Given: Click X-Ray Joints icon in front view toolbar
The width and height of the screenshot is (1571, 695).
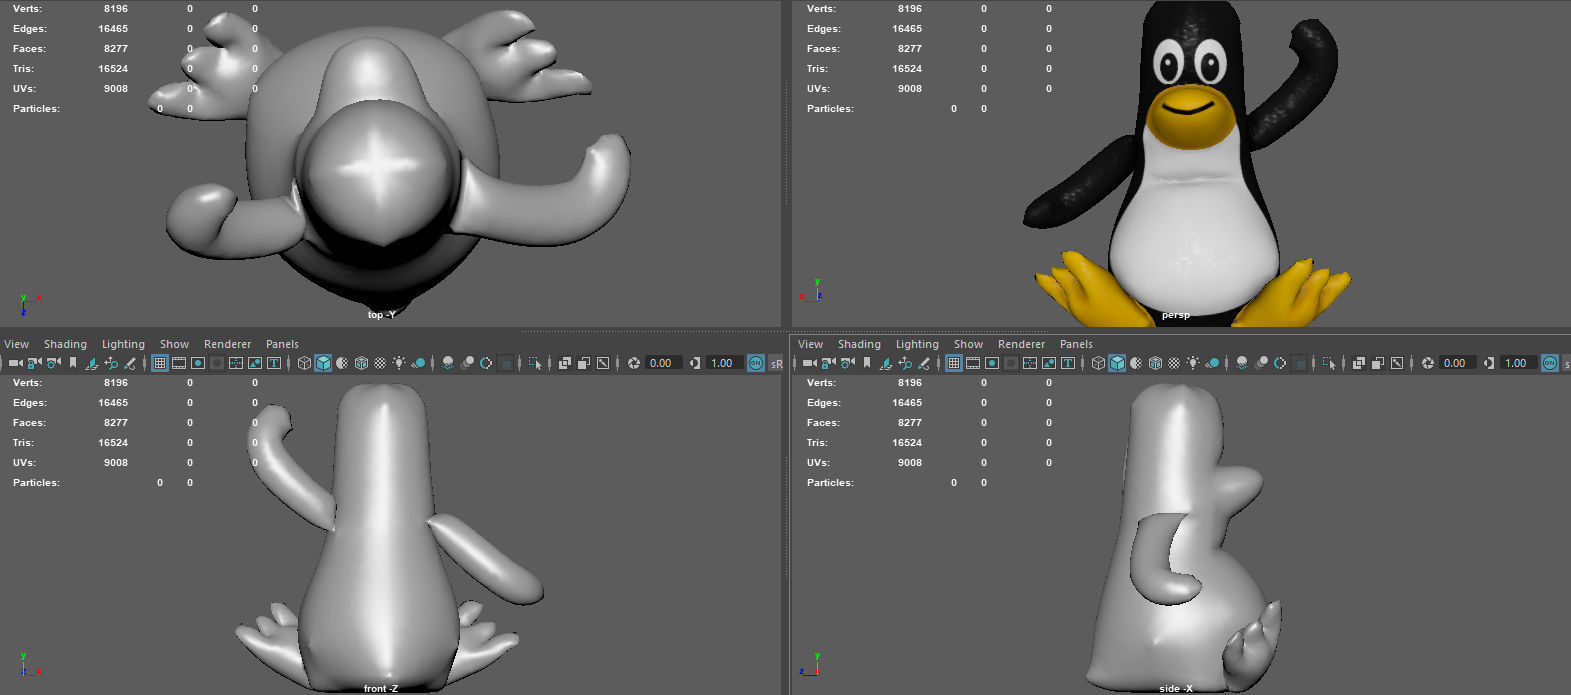Looking at the screenshot, I should (603, 363).
